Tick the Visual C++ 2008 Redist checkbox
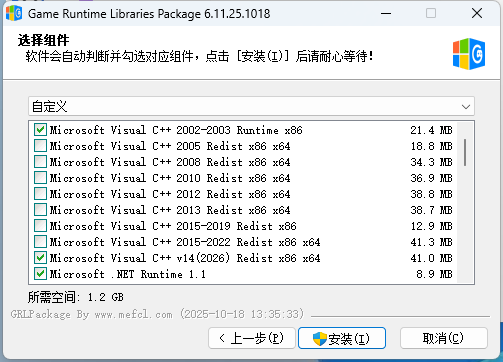 40,162
